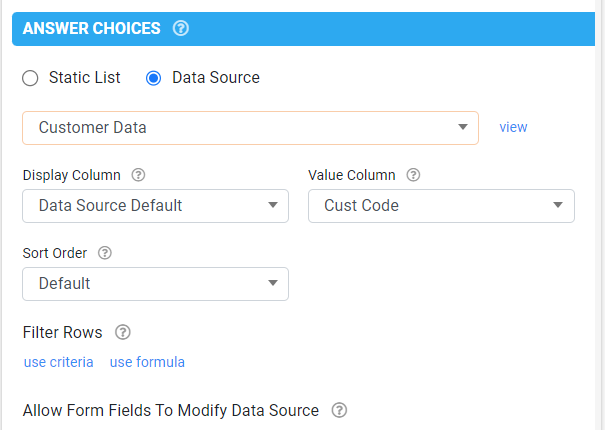The height and width of the screenshot is (430, 605).
Task: Show help for Sort Order
Action: pyautogui.click(x=105, y=253)
